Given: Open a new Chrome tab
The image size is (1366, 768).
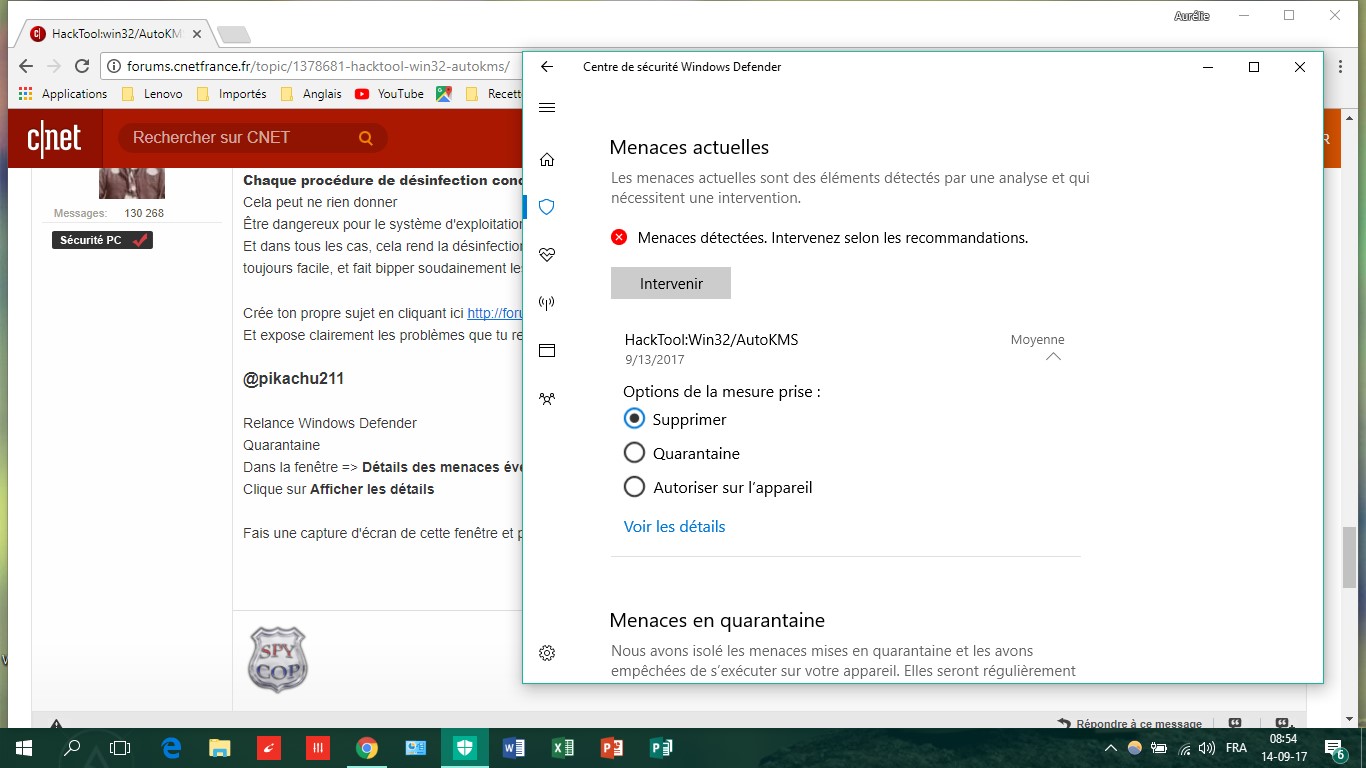Looking at the screenshot, I should (233, 35).
